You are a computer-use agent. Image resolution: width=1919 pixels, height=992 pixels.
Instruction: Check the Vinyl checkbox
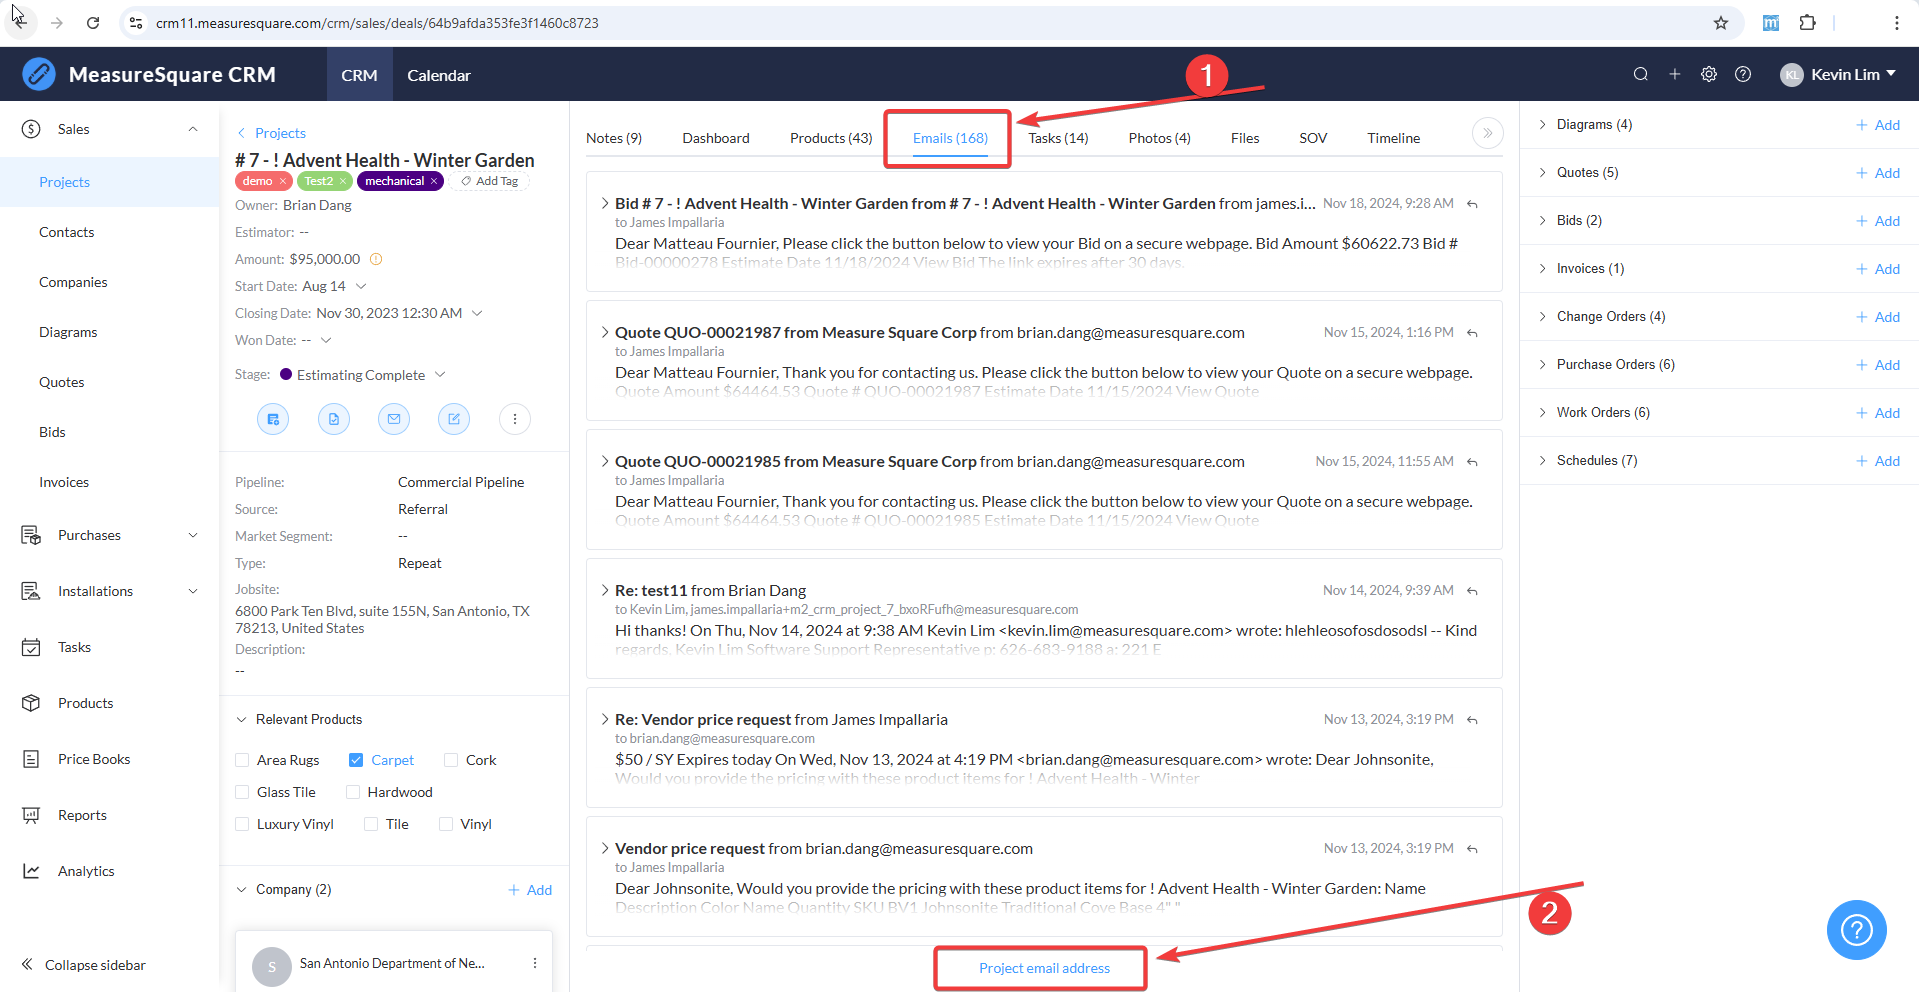pos(446,824)
